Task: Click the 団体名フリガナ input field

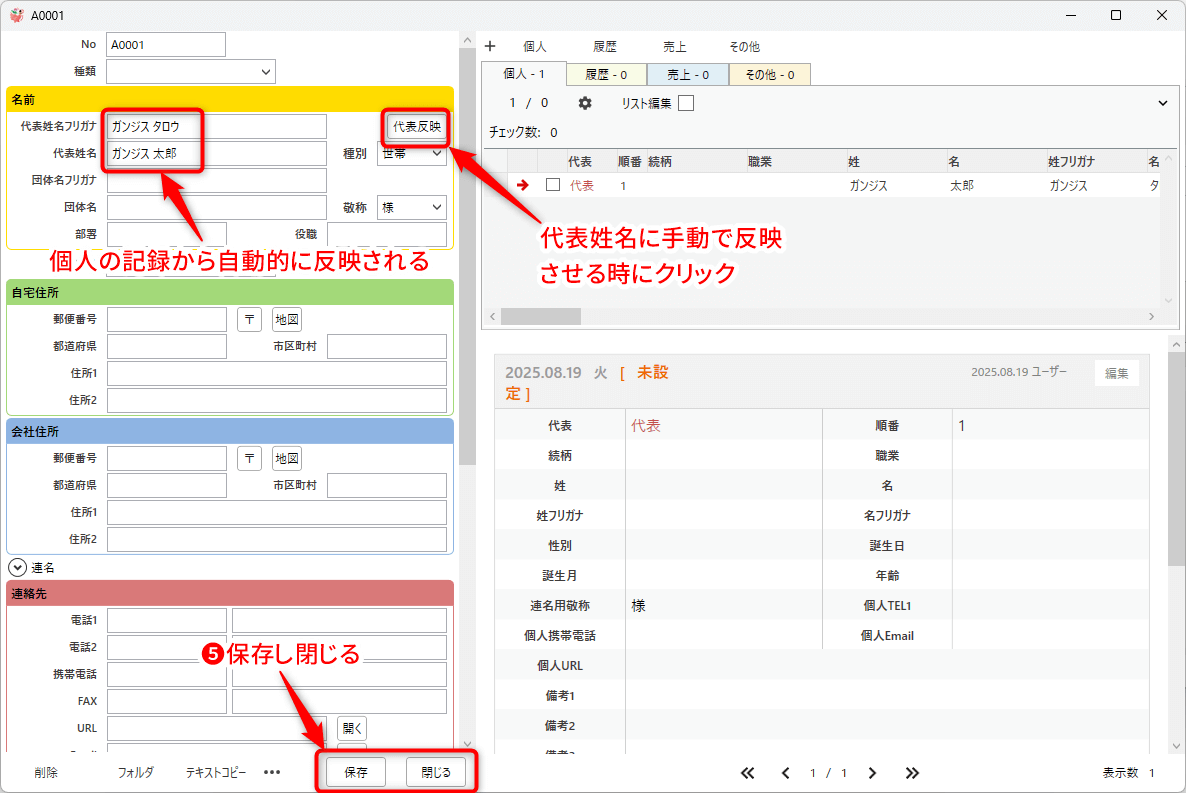Action: [216, 180]
